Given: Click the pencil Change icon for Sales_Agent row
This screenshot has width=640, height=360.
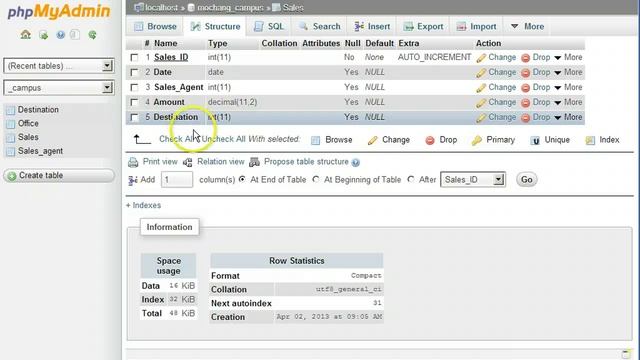Looking at the screenshot, I should coord(481,88).
